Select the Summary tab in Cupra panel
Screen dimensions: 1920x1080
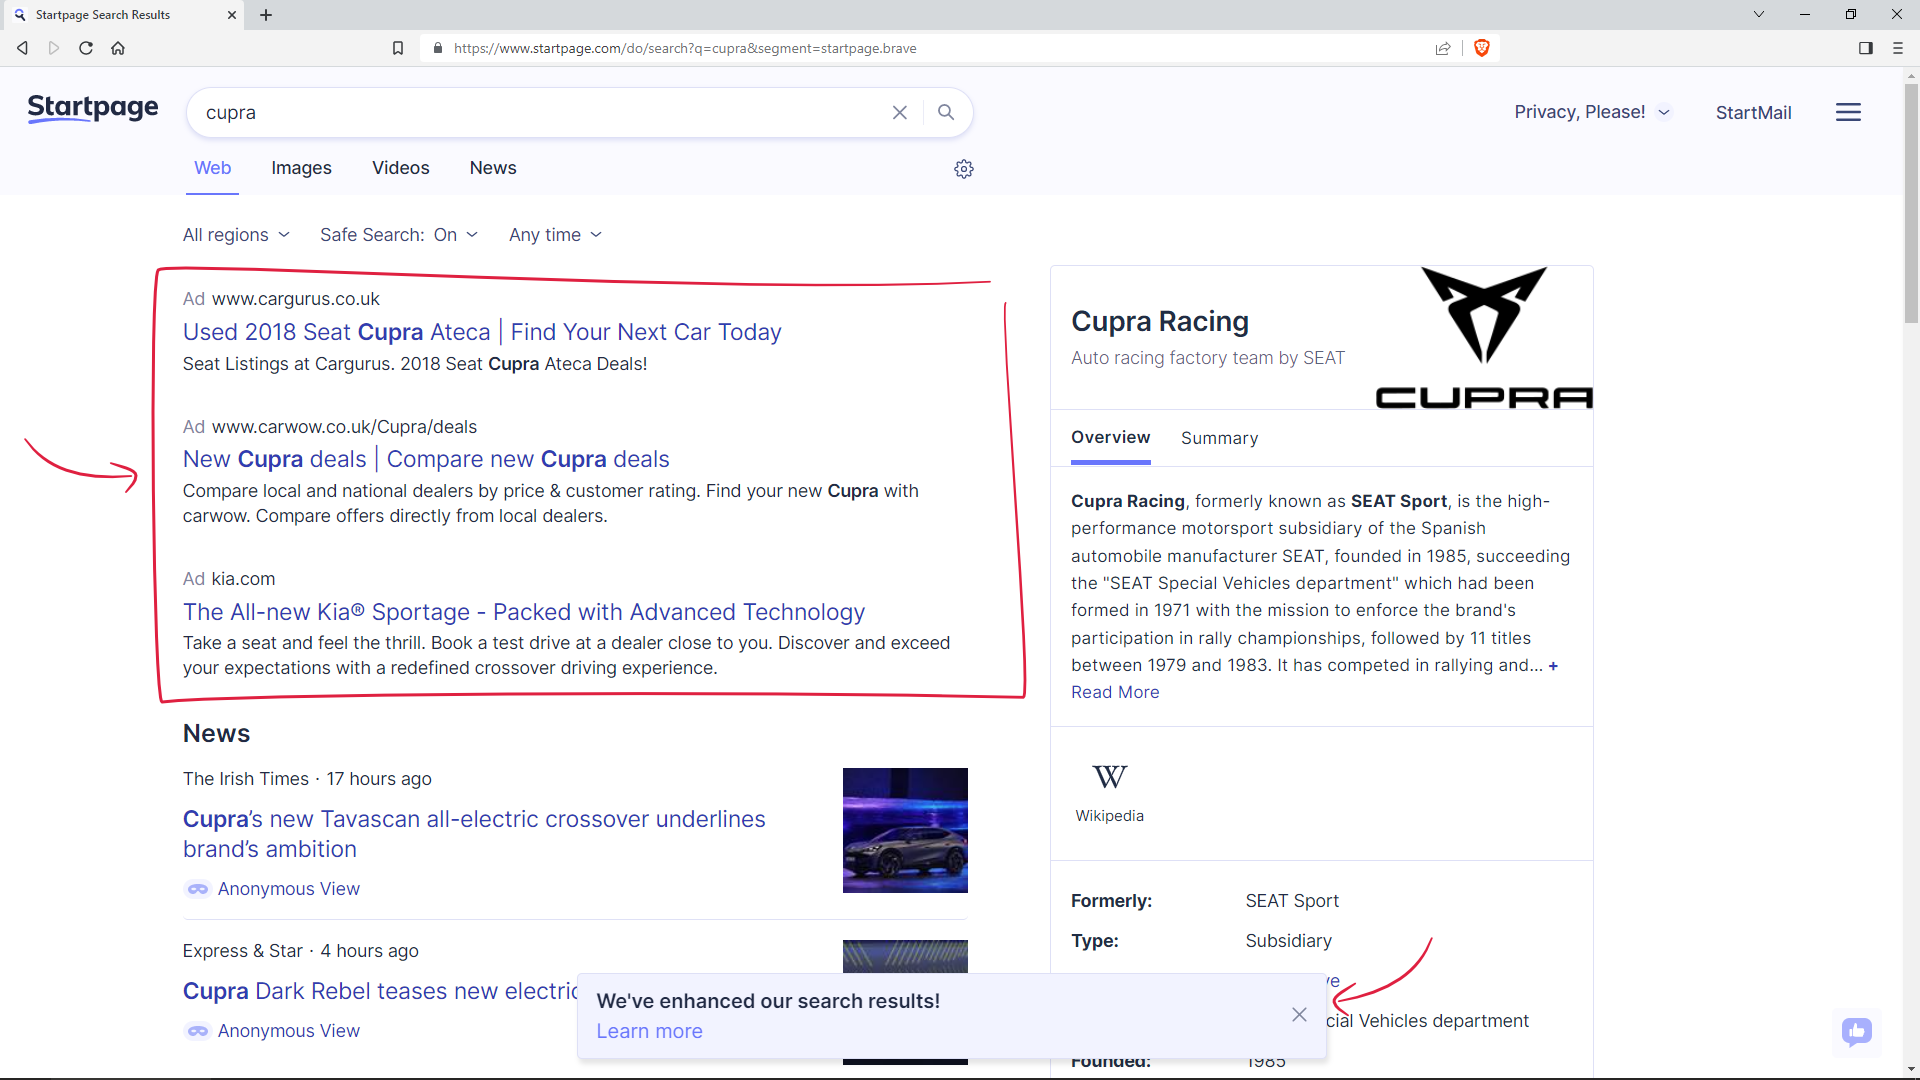pos(1219,438)
